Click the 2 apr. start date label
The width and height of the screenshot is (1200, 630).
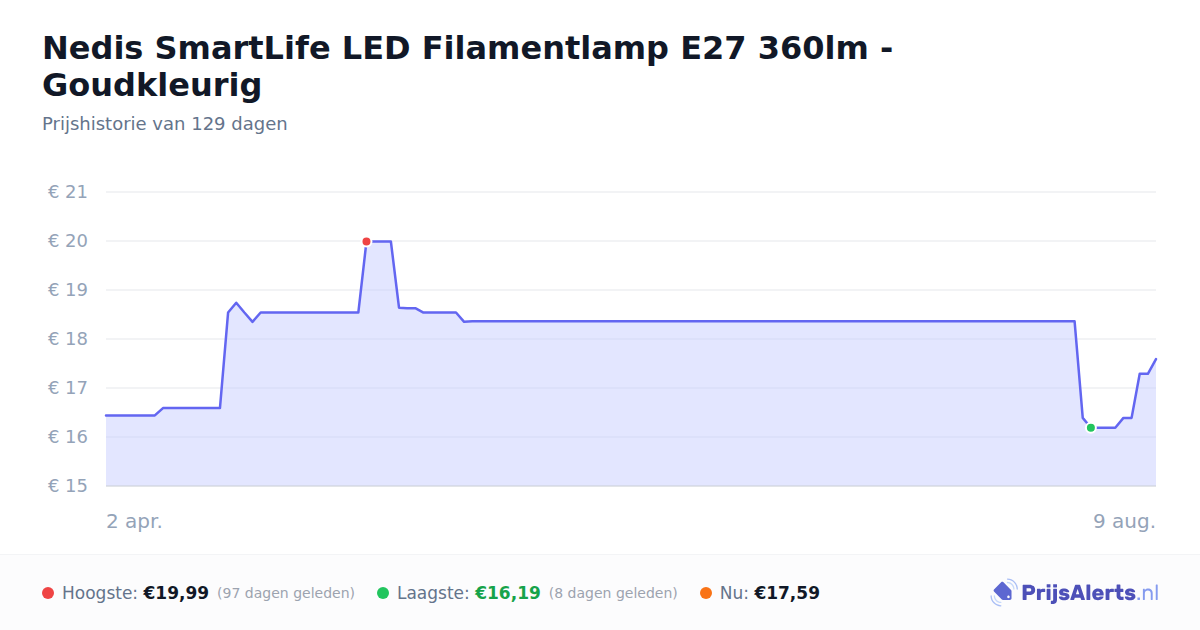134,521
